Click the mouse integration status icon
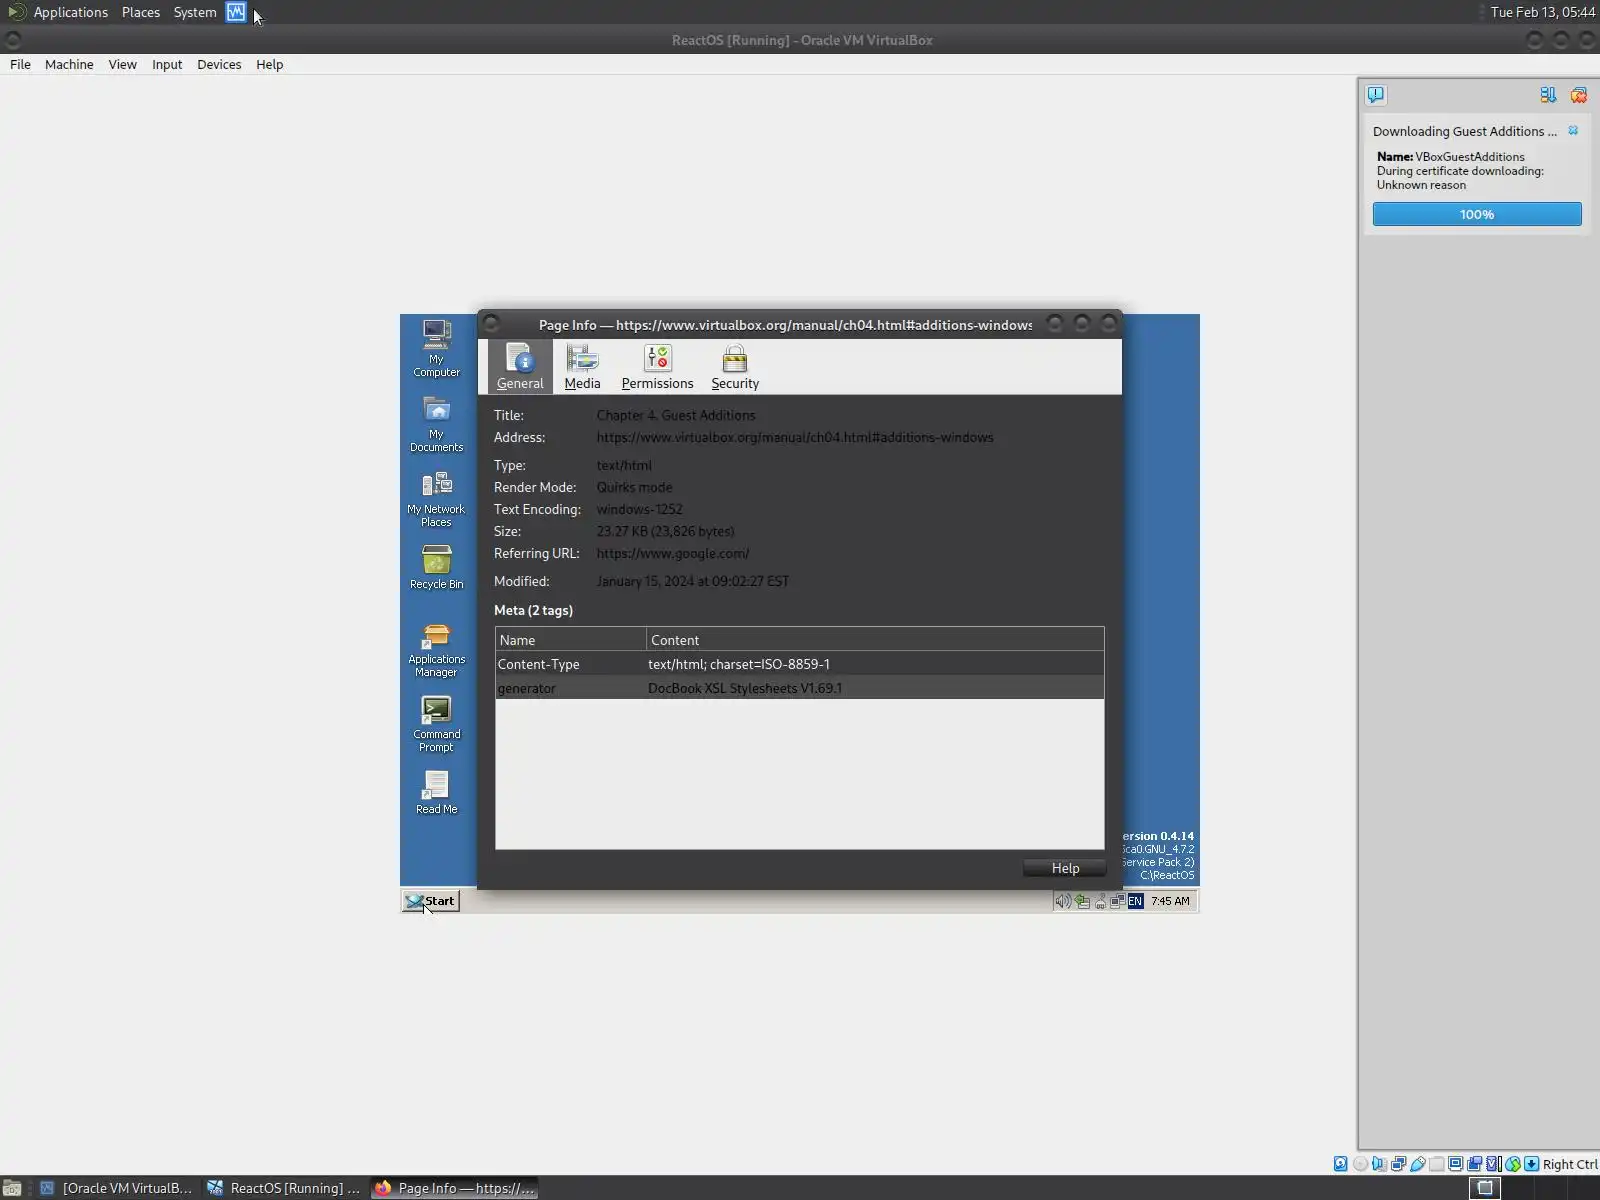 coord(1513,1164)
